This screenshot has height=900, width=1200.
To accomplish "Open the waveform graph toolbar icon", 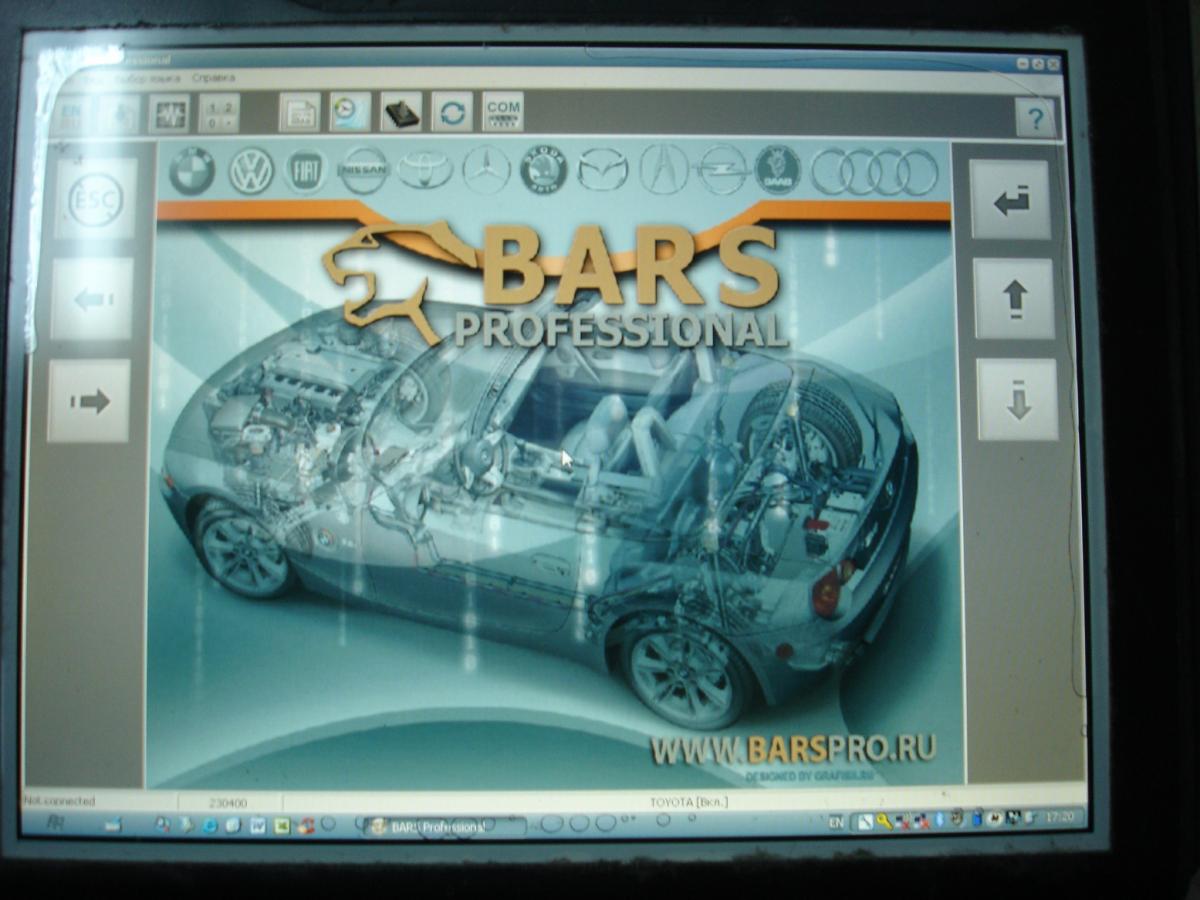I will [x=169, y=113].
